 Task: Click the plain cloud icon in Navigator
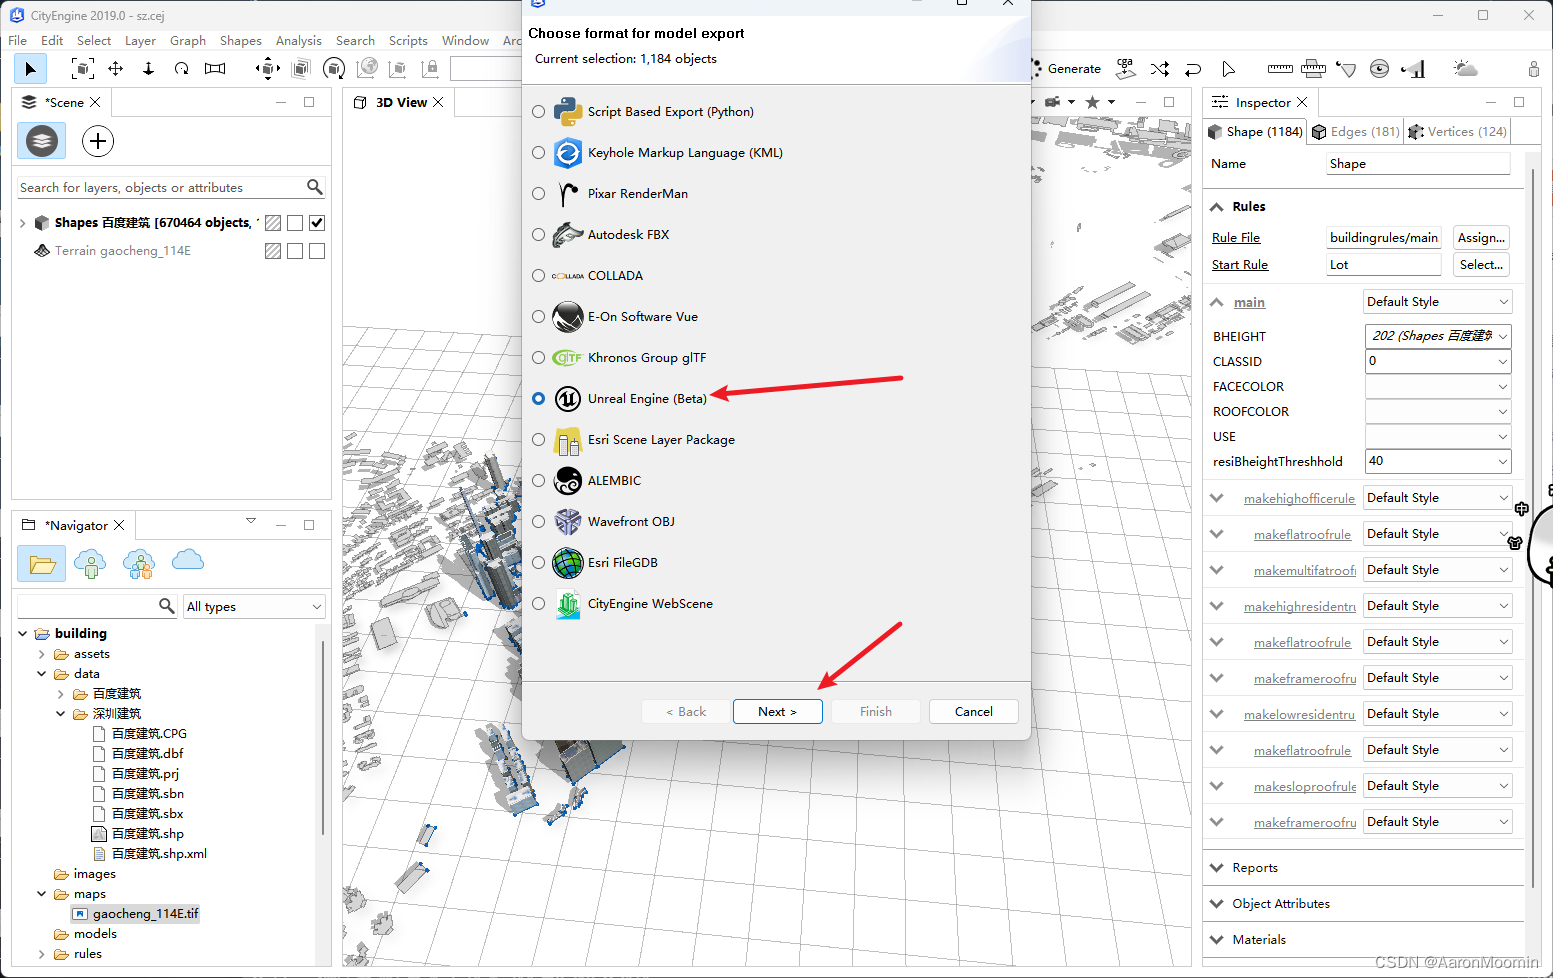click(x=188, y=560)
